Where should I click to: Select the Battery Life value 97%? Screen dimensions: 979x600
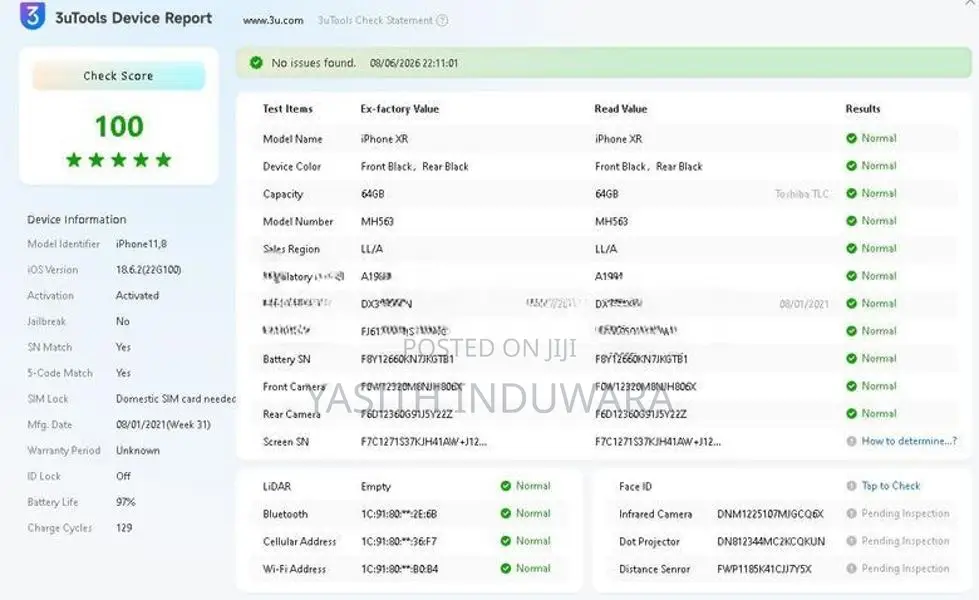pyautogui.click(x=125, y=502)
